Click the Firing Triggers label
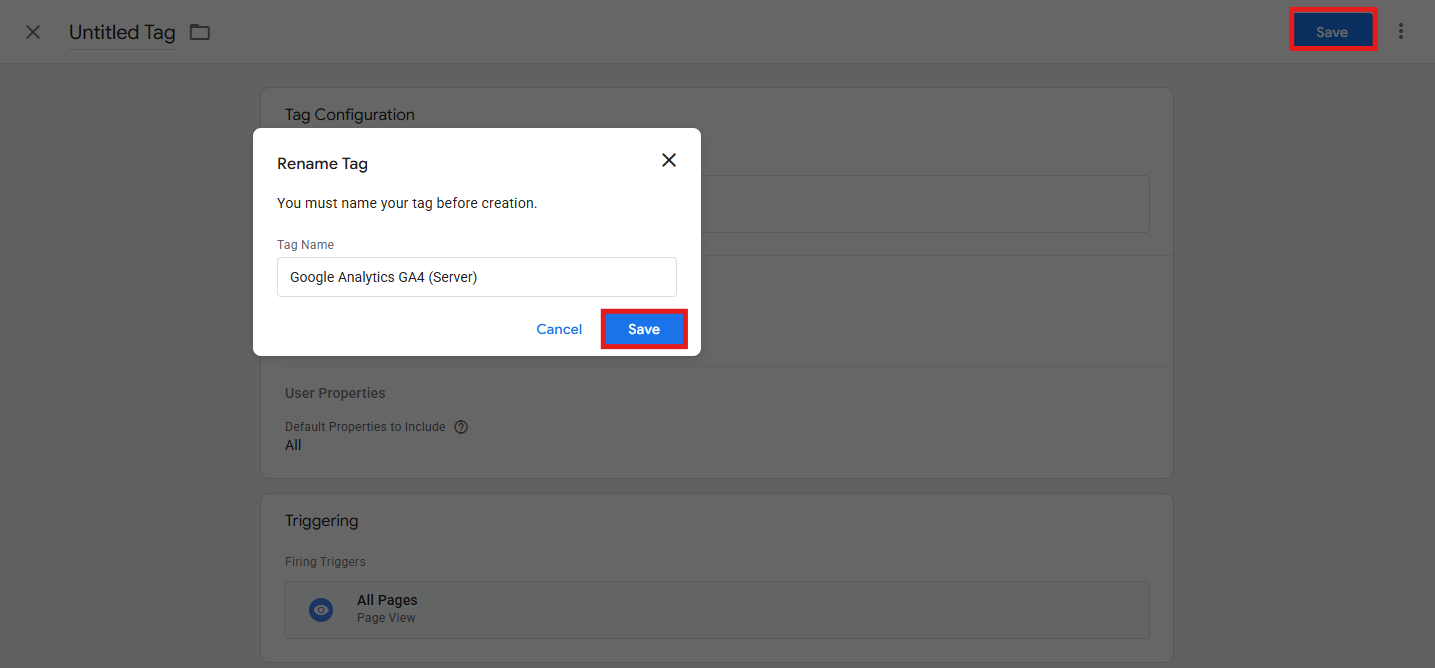 coord(325,562)
